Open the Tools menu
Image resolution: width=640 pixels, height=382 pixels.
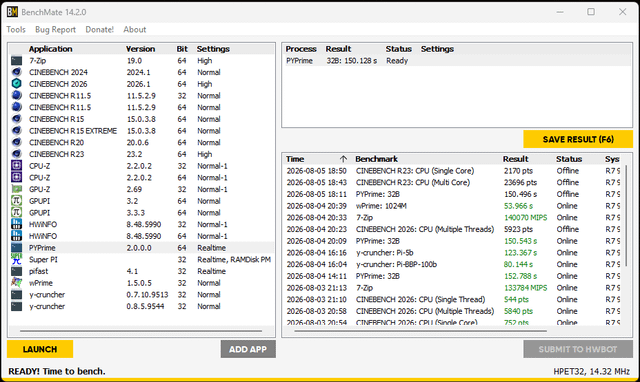pos(16,29)
